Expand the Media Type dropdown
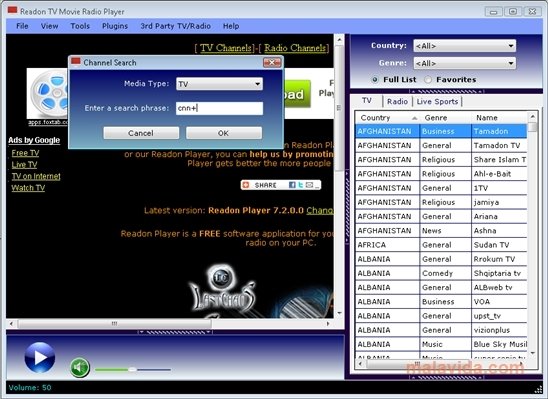 point(219,84)
